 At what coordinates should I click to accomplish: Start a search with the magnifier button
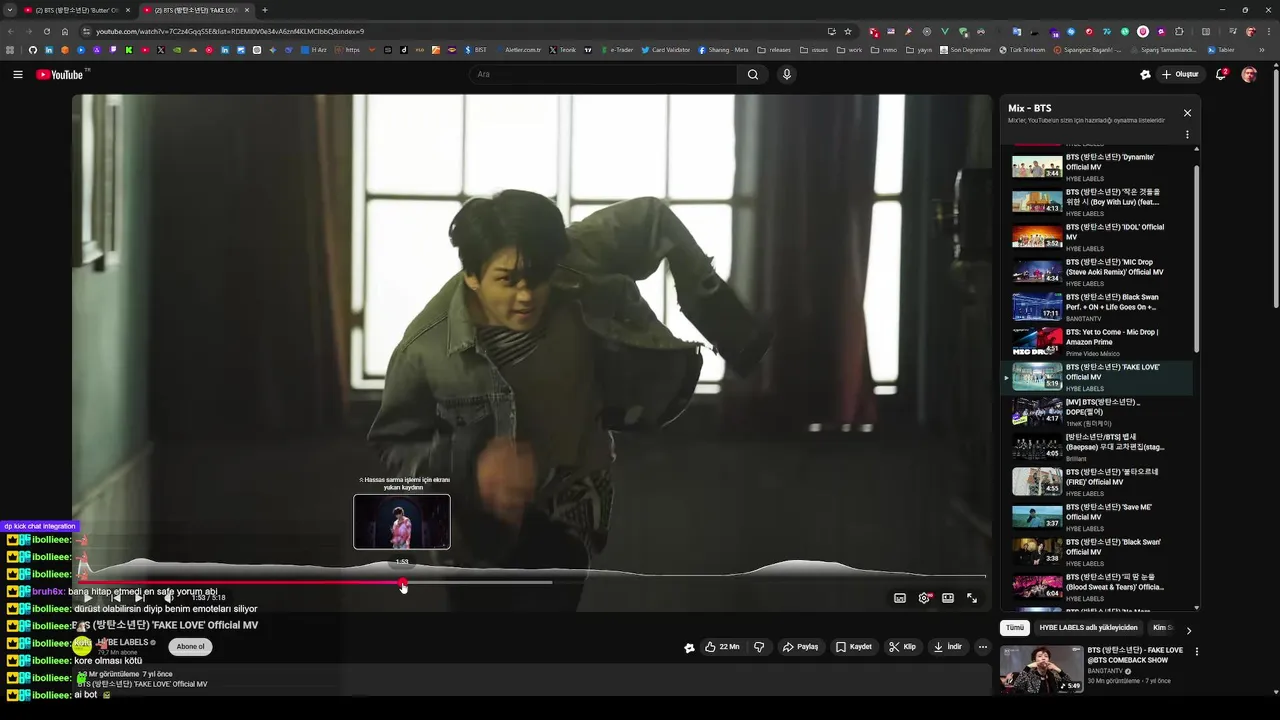[753, 75]
